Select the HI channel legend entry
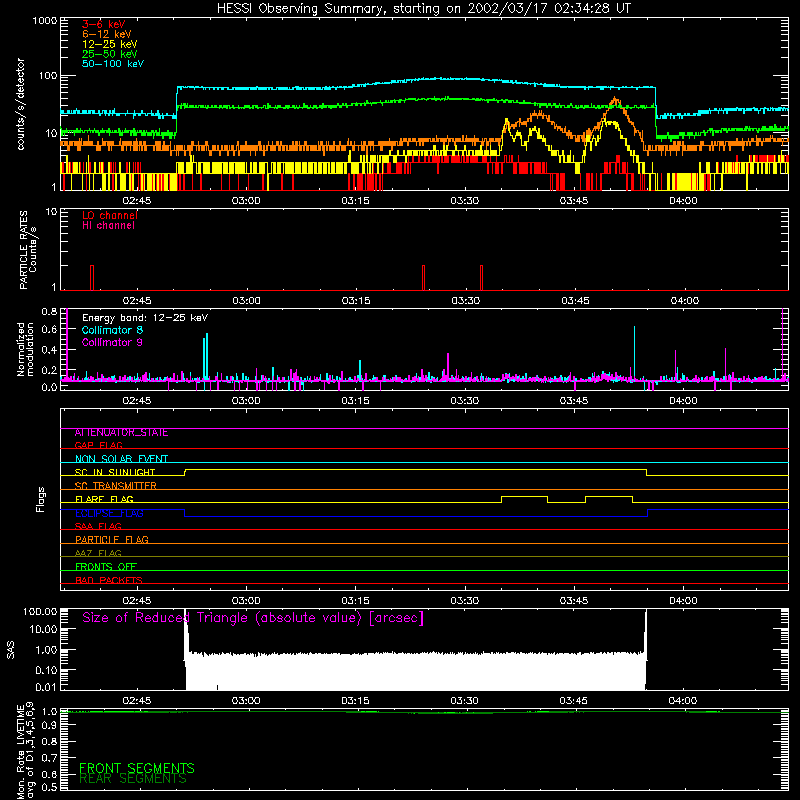The width and height of the screenshot is (800, 800). coord(108,226)
